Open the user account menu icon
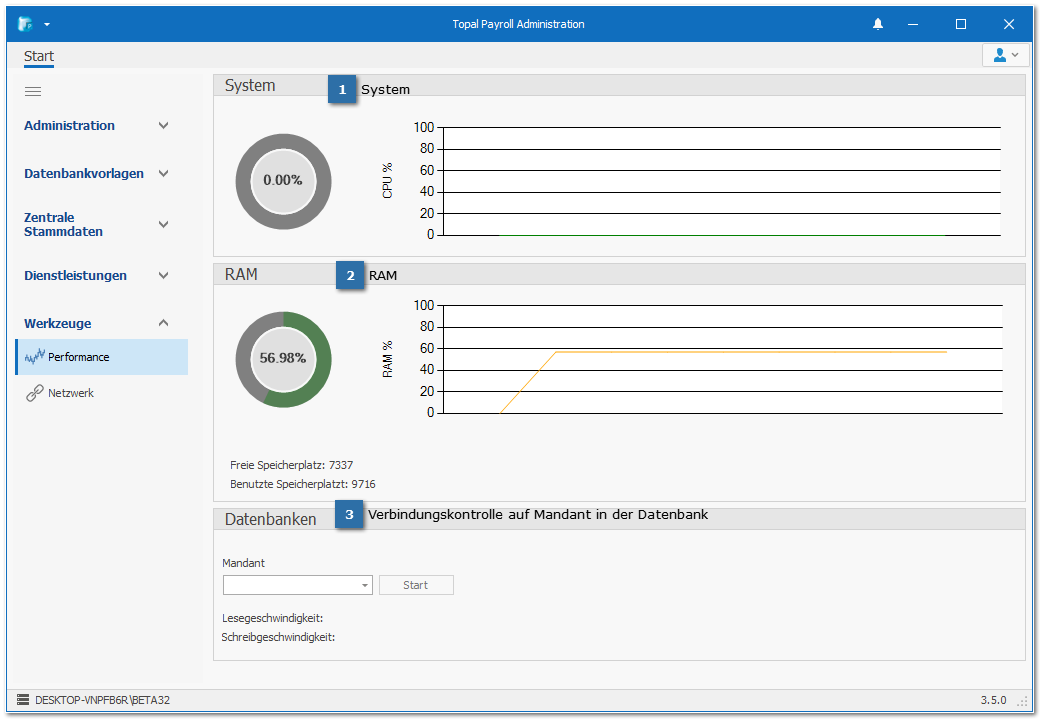 (1005, 55)
